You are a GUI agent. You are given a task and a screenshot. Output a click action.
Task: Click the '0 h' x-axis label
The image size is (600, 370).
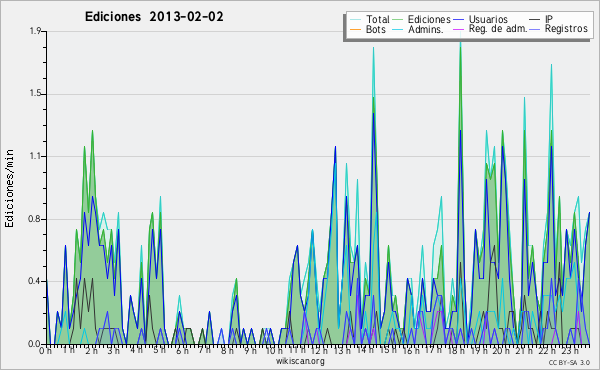45,350
